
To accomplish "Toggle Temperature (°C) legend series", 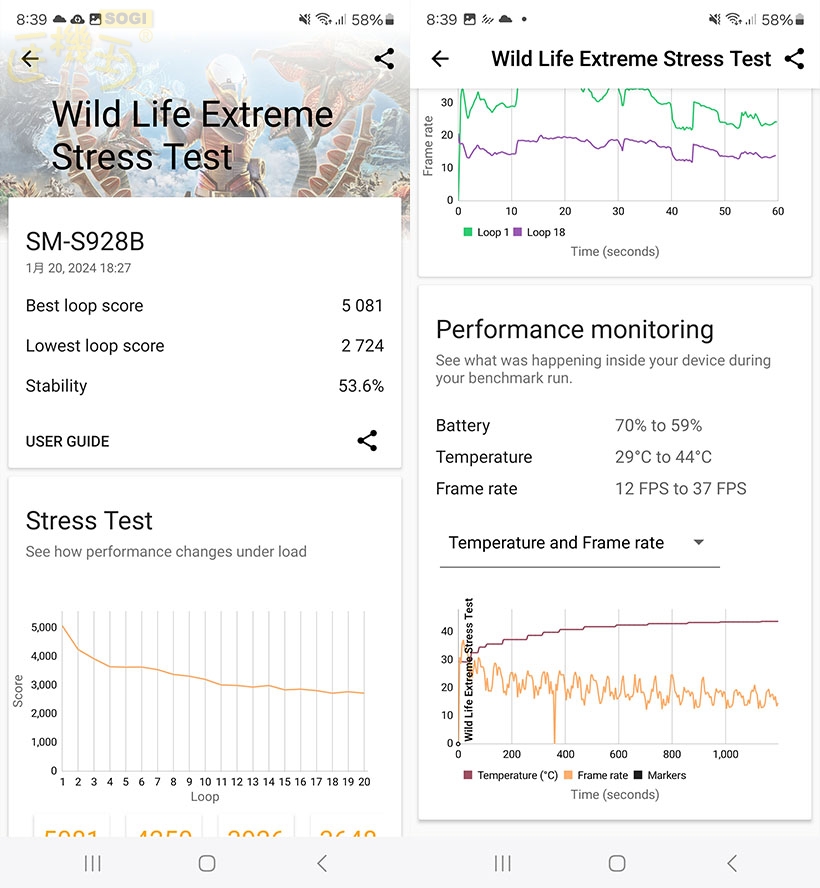I will click(510, 775).
